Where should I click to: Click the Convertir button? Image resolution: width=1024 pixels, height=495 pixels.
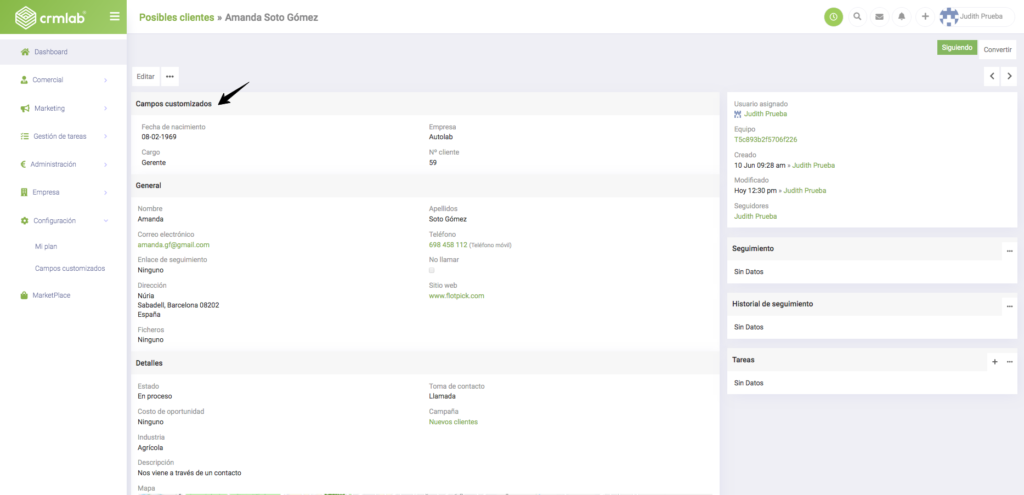[997, 48]
